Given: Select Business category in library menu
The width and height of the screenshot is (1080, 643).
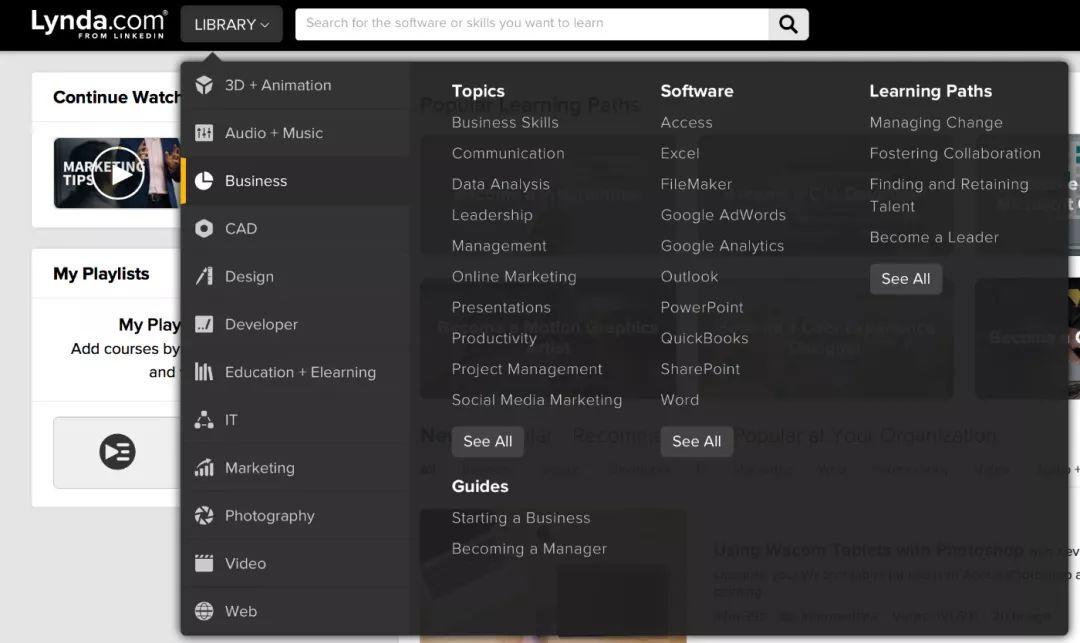Looking at the screenshot, I should [x=256, y=181].
